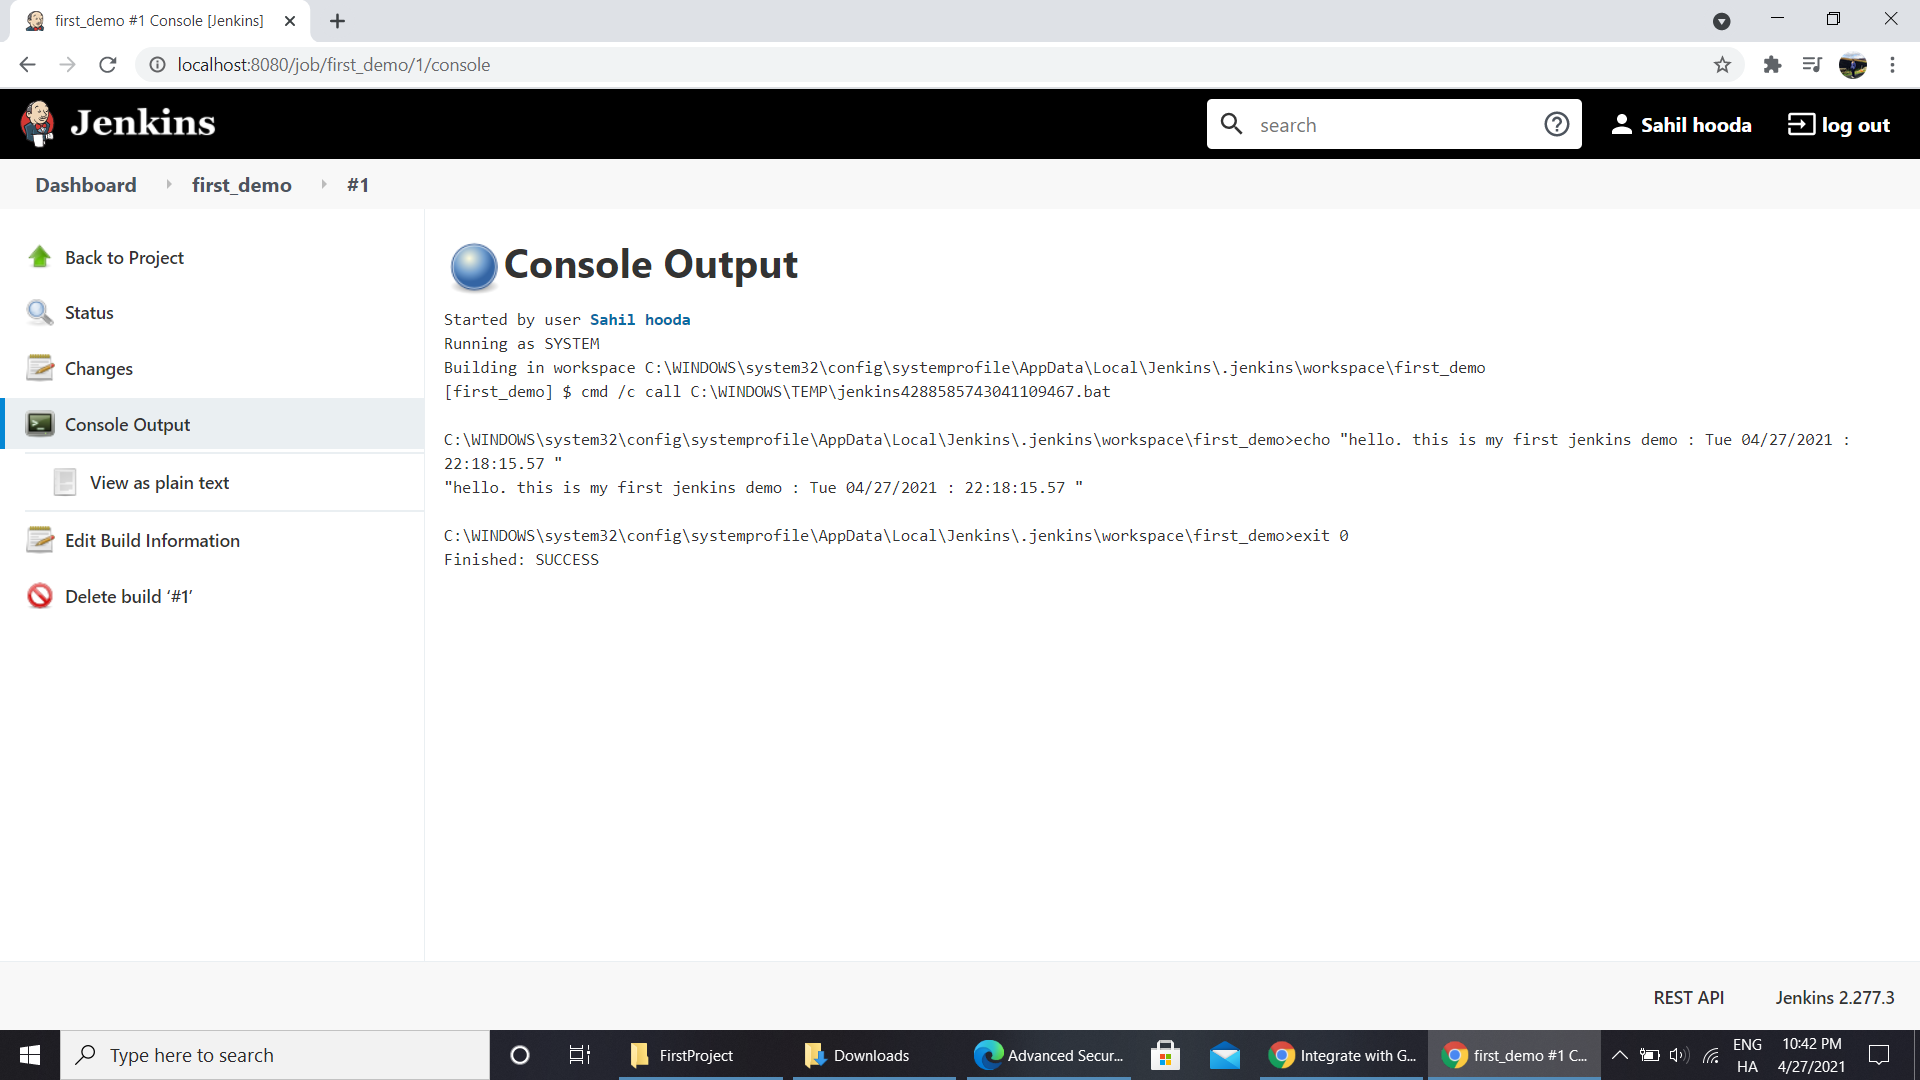1920x1080 pixels.
Task: Open Chrome extensions puzzle icon
Action: [x=1772, y=65]
